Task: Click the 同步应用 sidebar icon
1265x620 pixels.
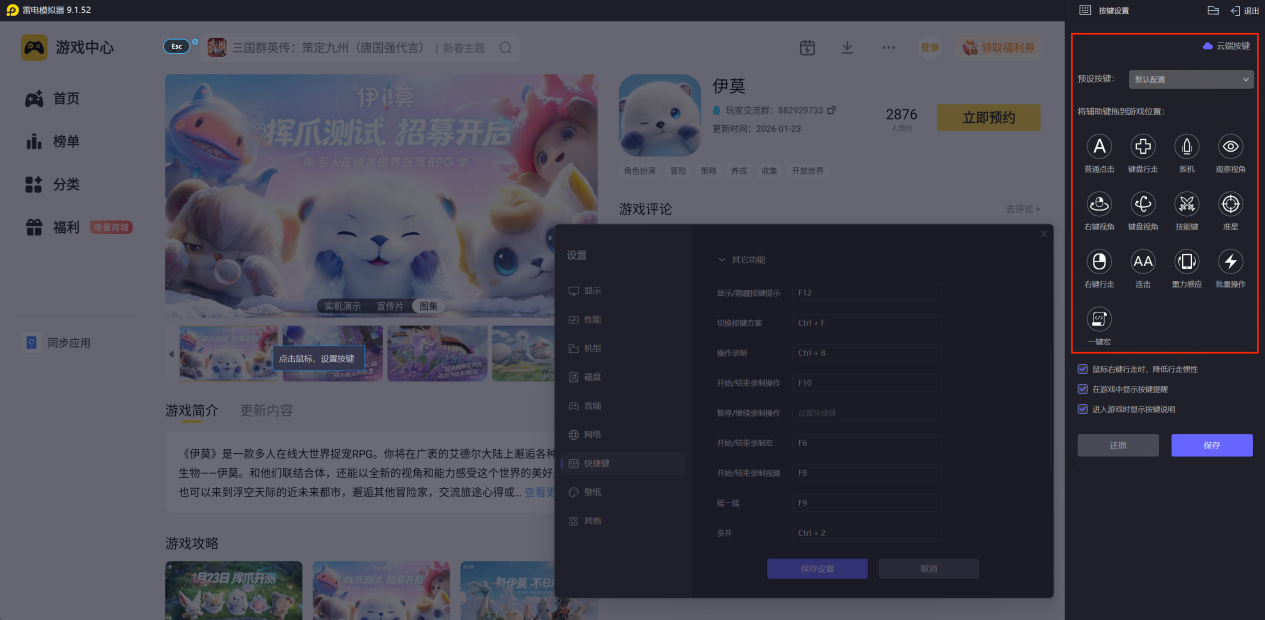Action: (x=31, y=343)
